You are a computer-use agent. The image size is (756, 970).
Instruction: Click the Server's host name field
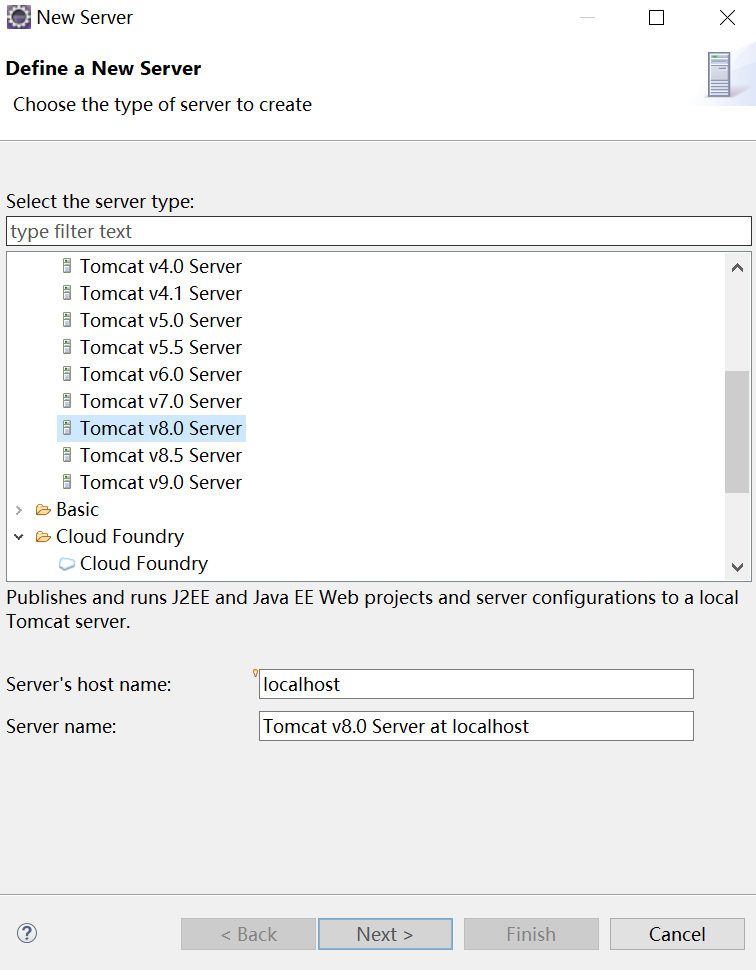click(476, 685)
